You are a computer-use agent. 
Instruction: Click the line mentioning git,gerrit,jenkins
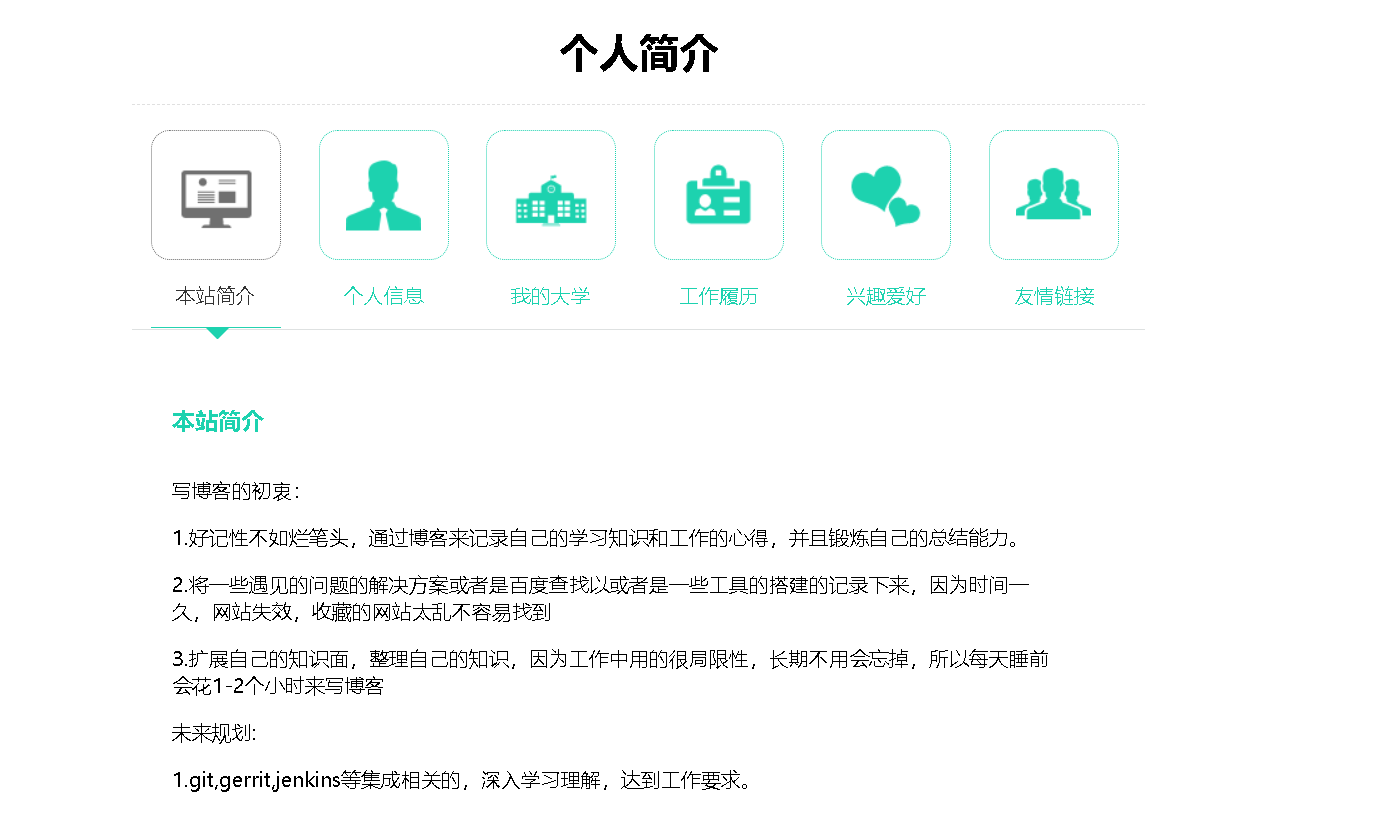462,780
